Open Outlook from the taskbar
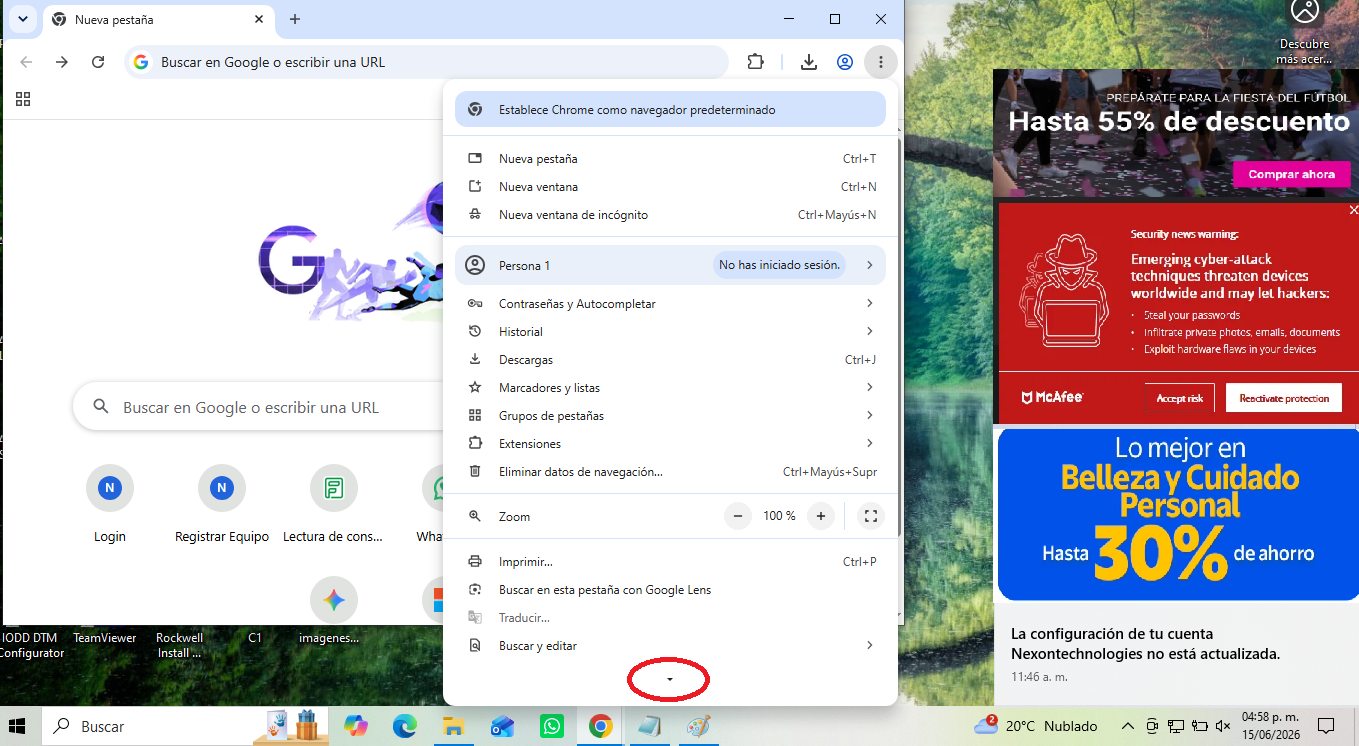Image resolution: width=1359 pixels, height=746 pixels. click(503, 726)
